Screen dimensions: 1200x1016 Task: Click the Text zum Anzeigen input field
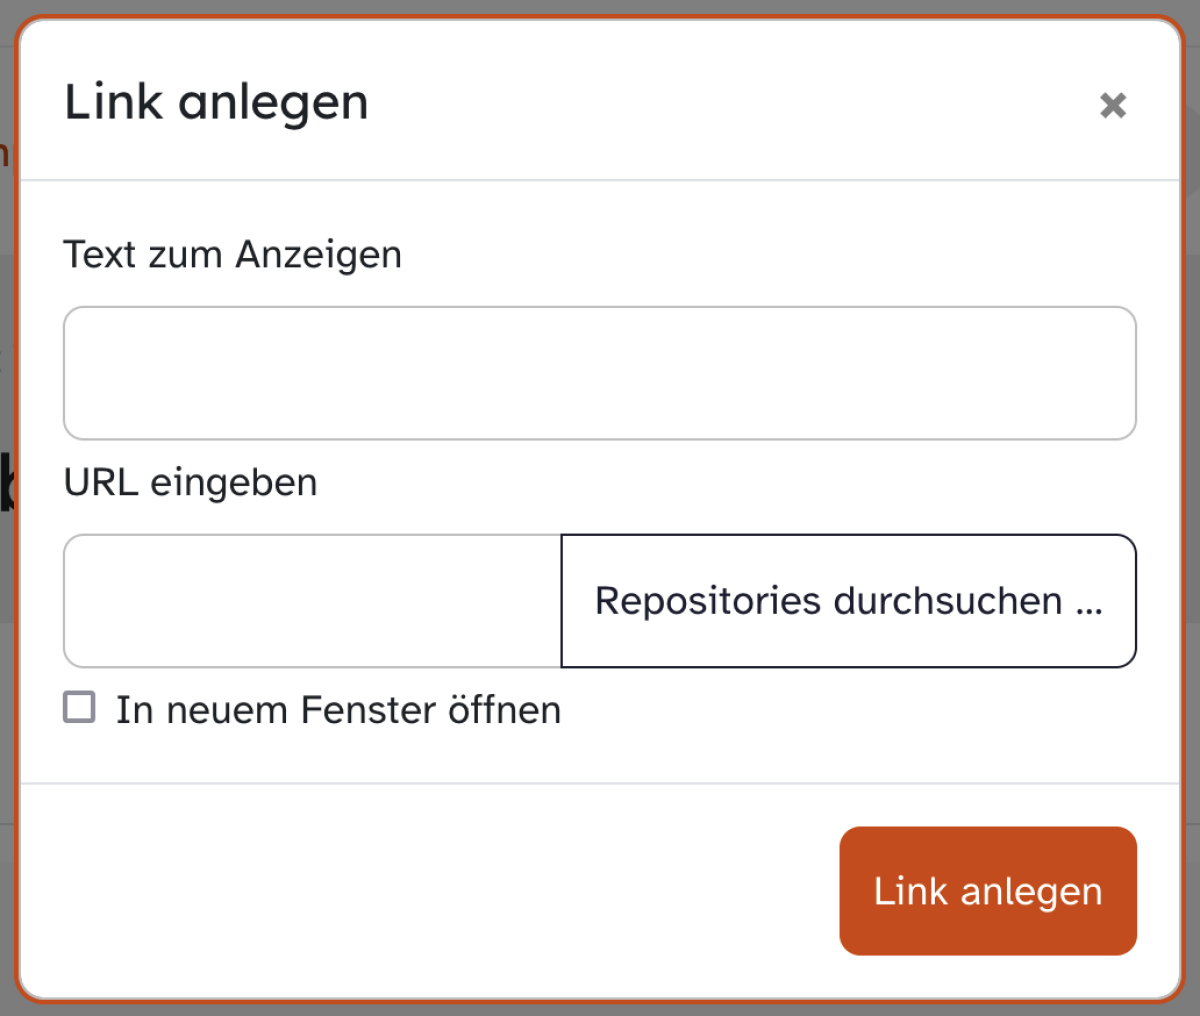[600, 373]
